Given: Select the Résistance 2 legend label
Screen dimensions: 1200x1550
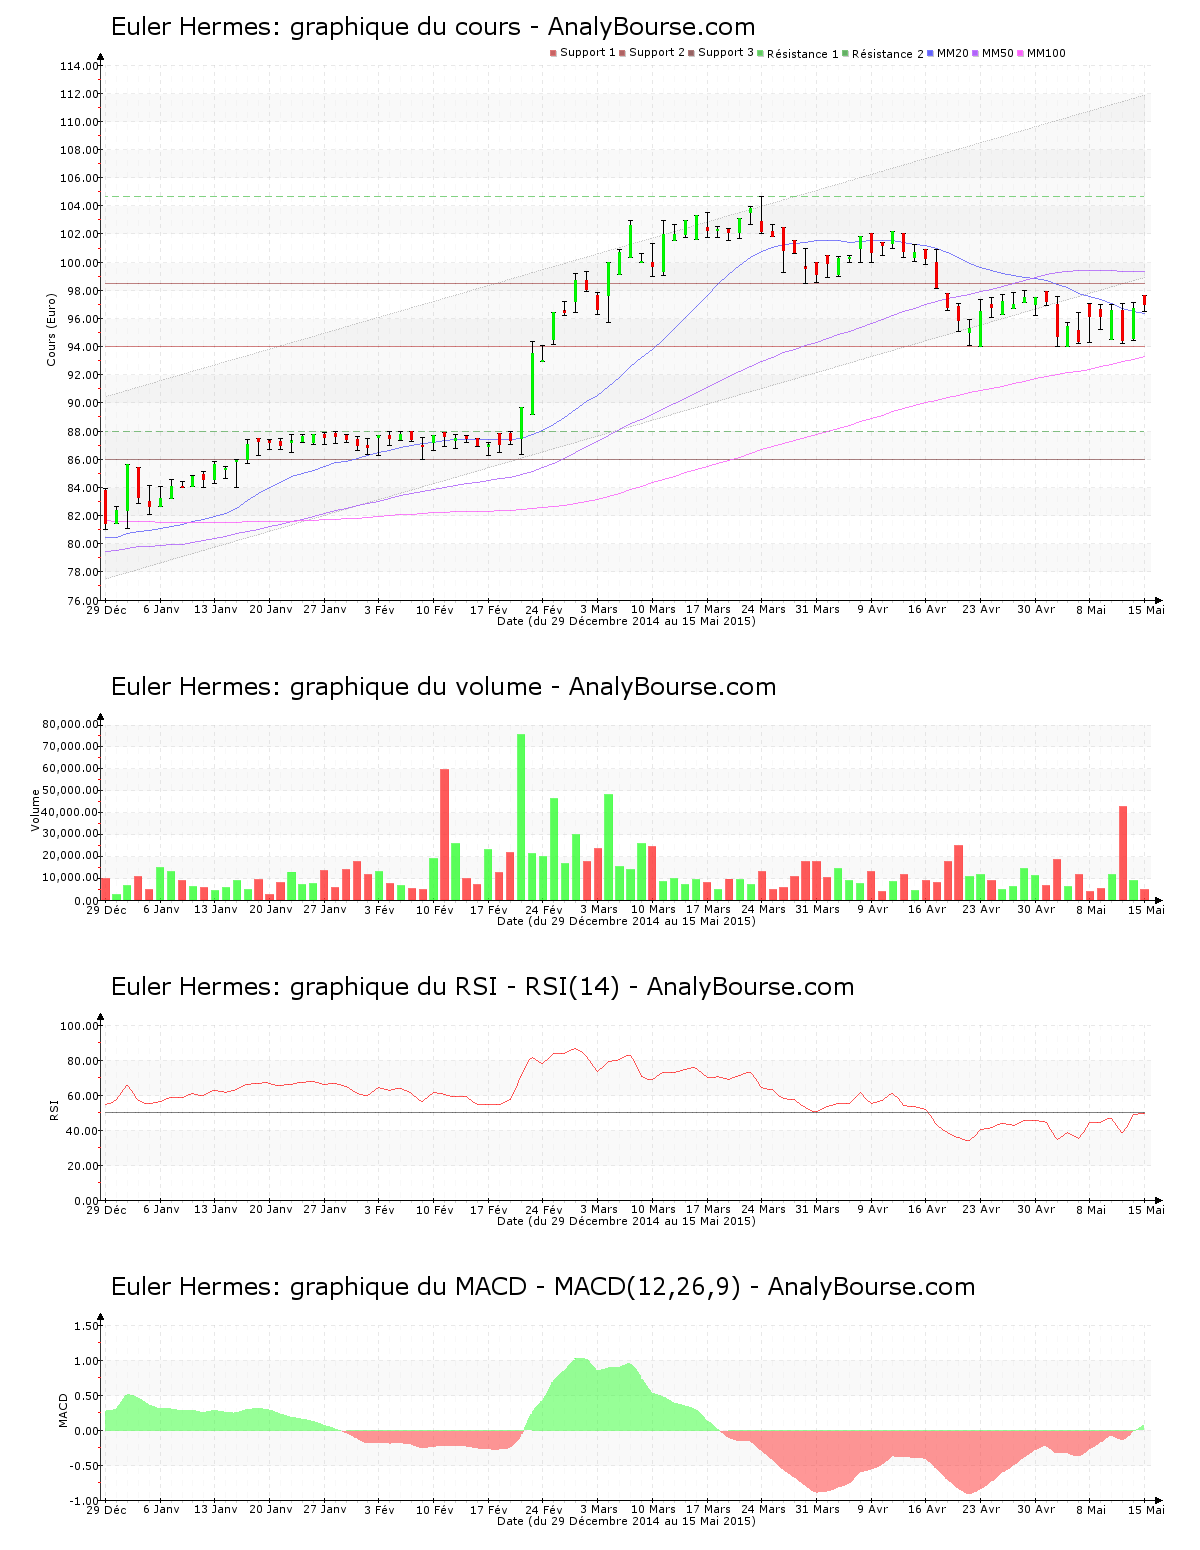Looking at the screenshot, I should point(888,53).
